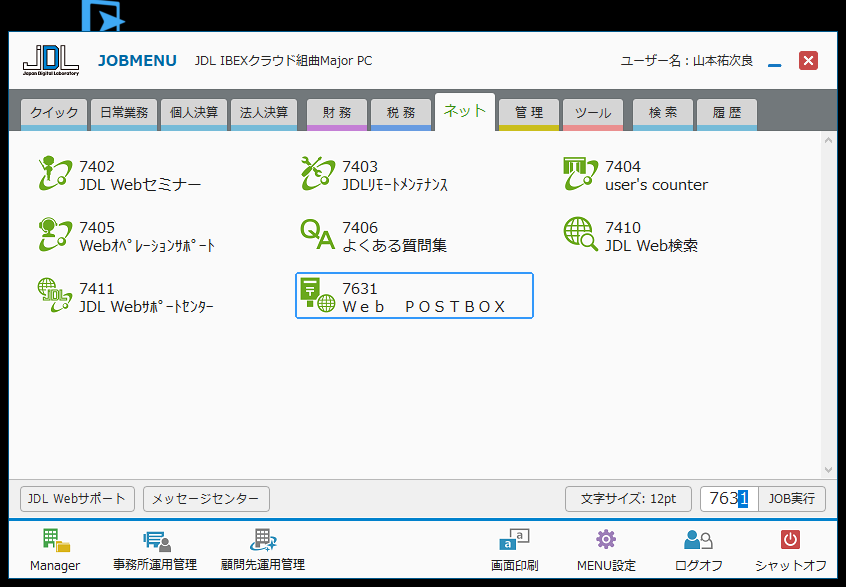Viewport: 846px width, 587px height.
Task: Open the 個人決算 tab
Action: [194, 113]
